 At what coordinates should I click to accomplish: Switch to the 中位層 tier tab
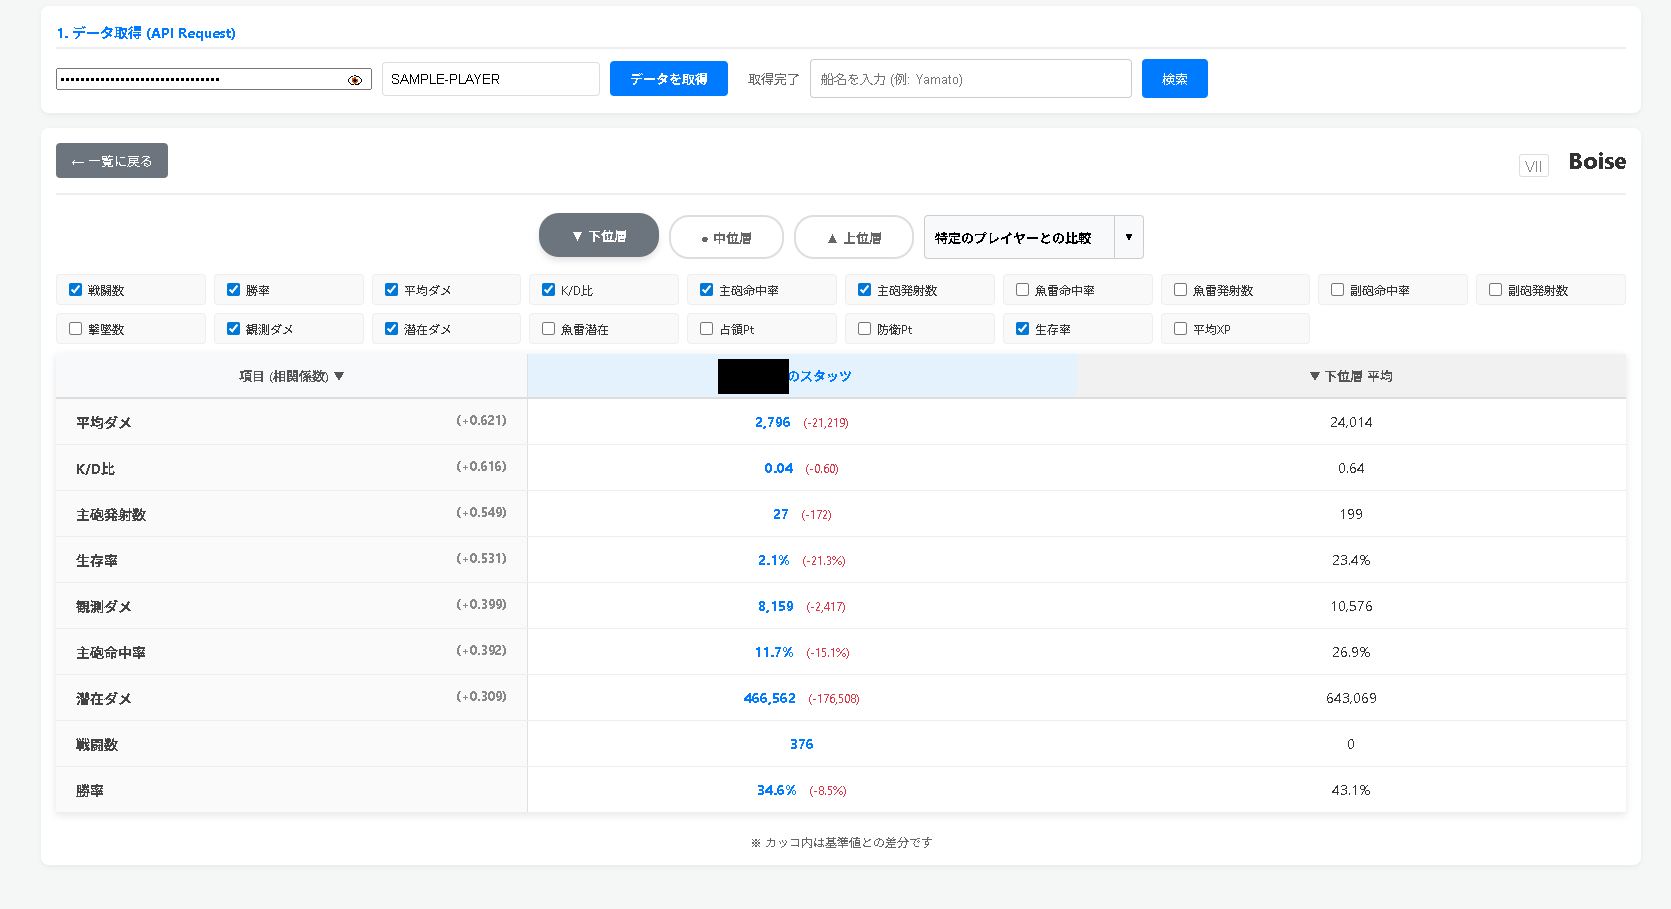tap(726, 238)
